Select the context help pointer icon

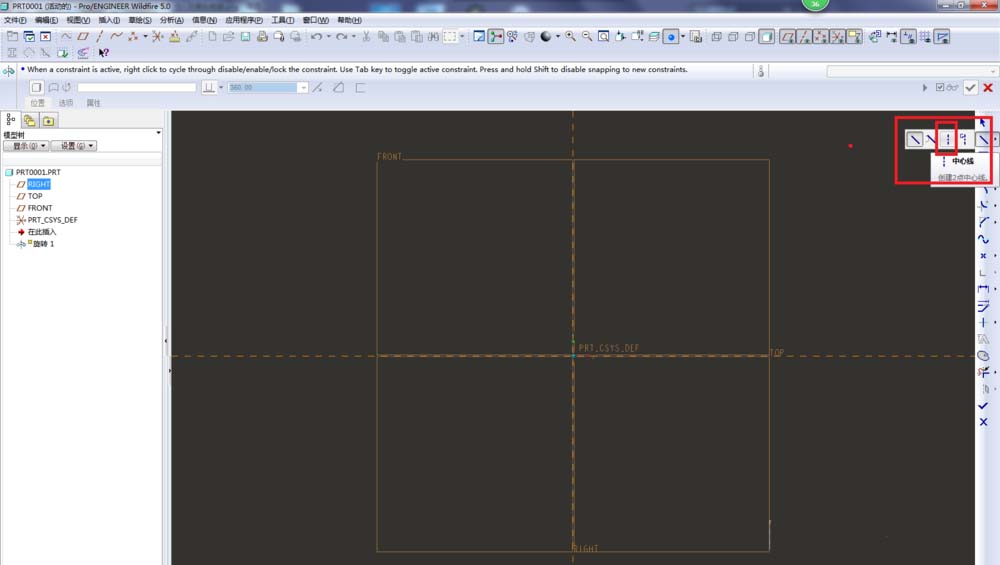pos(103,53)
